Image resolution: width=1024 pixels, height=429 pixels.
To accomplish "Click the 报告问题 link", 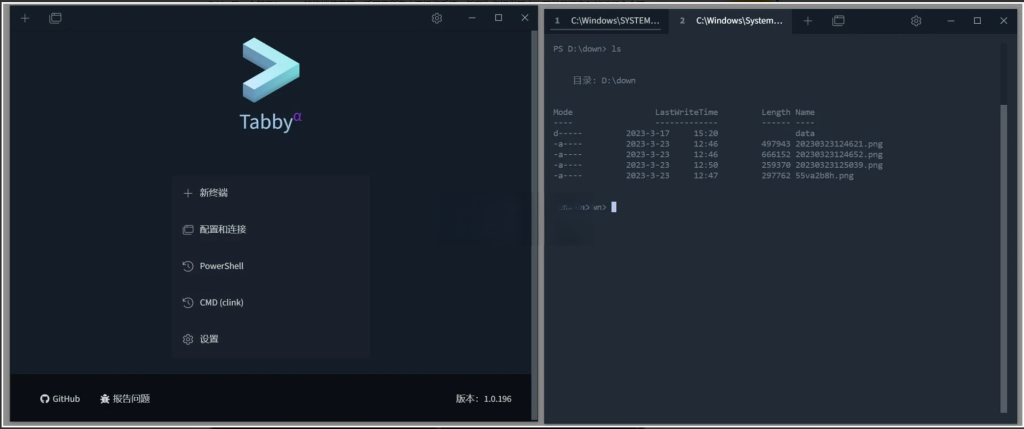I will pos(125,398).
